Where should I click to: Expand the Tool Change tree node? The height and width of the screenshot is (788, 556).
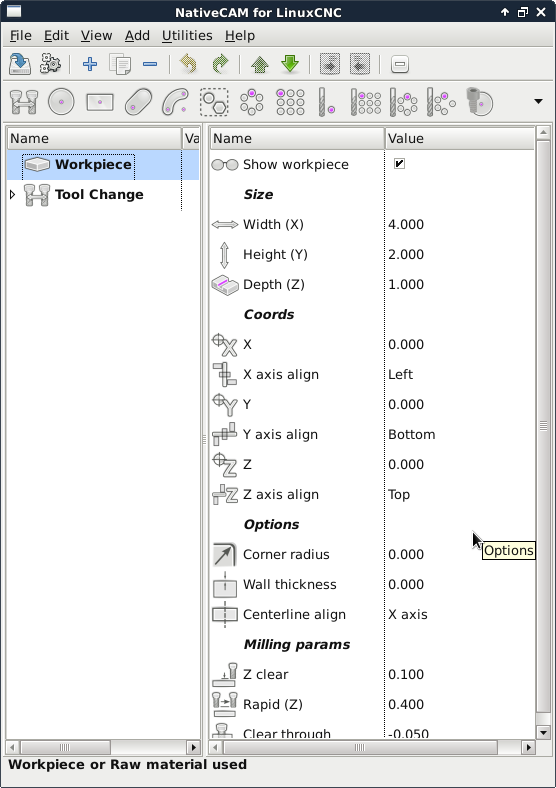point(13,194)
